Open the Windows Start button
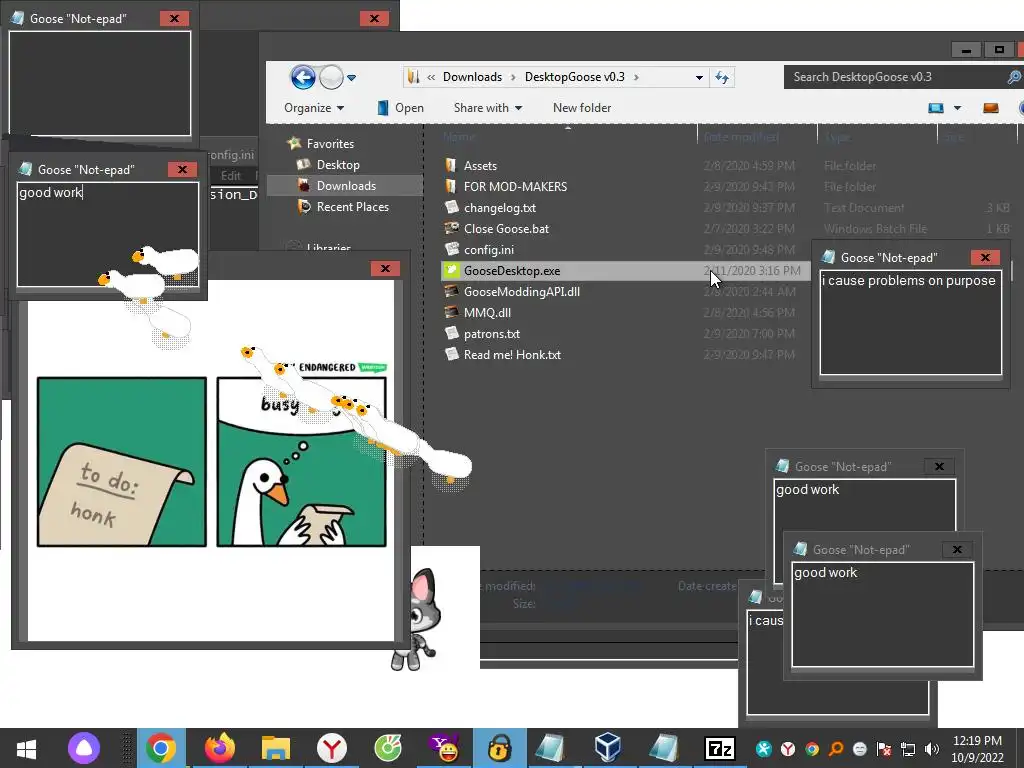The image size is (1024, 768). [26, 748]
